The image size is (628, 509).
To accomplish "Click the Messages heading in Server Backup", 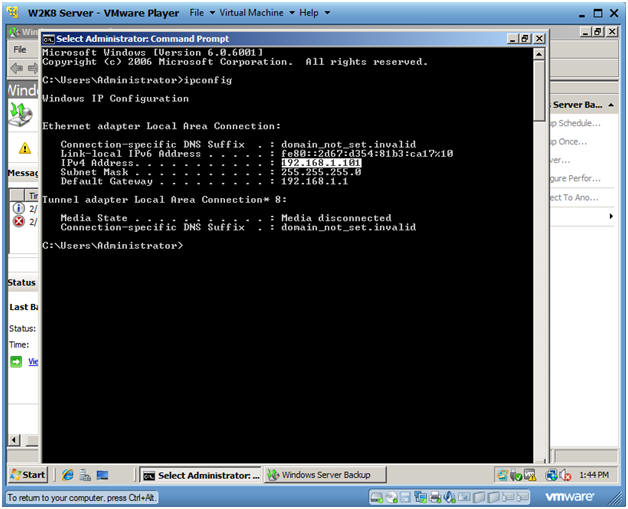I will (23, 173).
